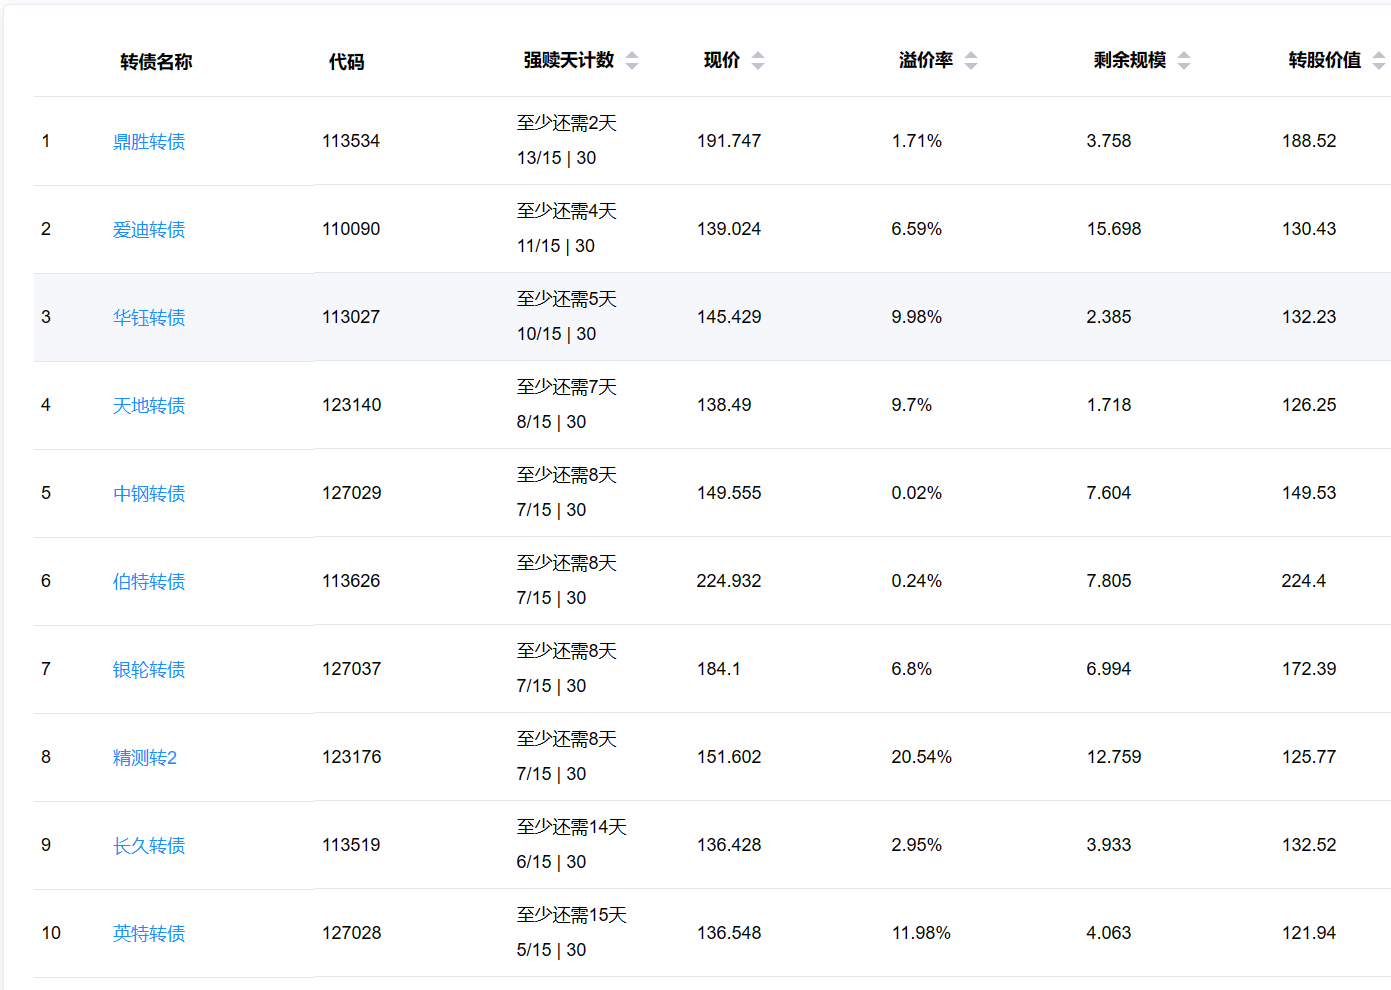Open the 鼎胜转债 bond link
This screenshot has width=1391, height=990.
click(x=149, y=142)
